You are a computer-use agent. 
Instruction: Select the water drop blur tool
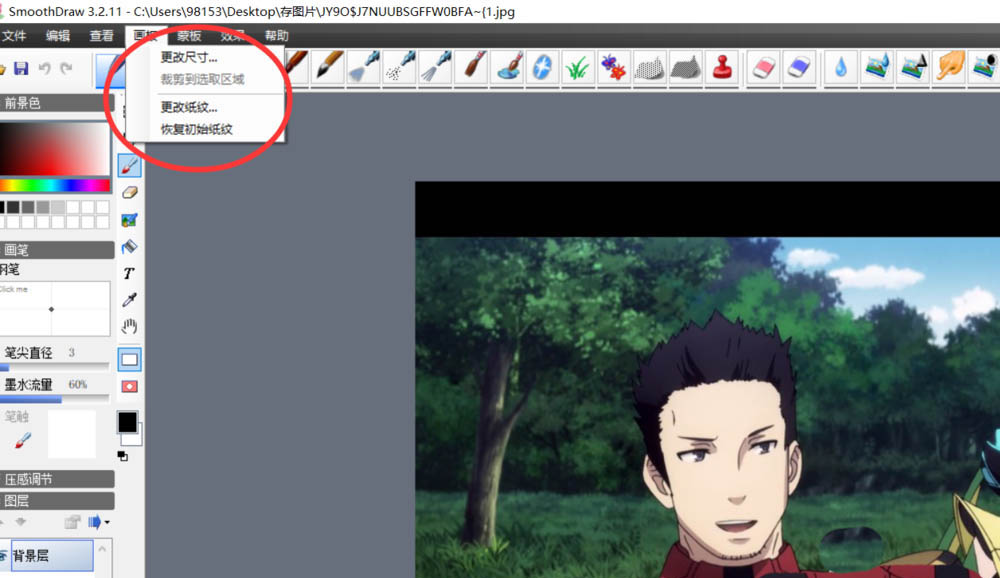point(841,66)
